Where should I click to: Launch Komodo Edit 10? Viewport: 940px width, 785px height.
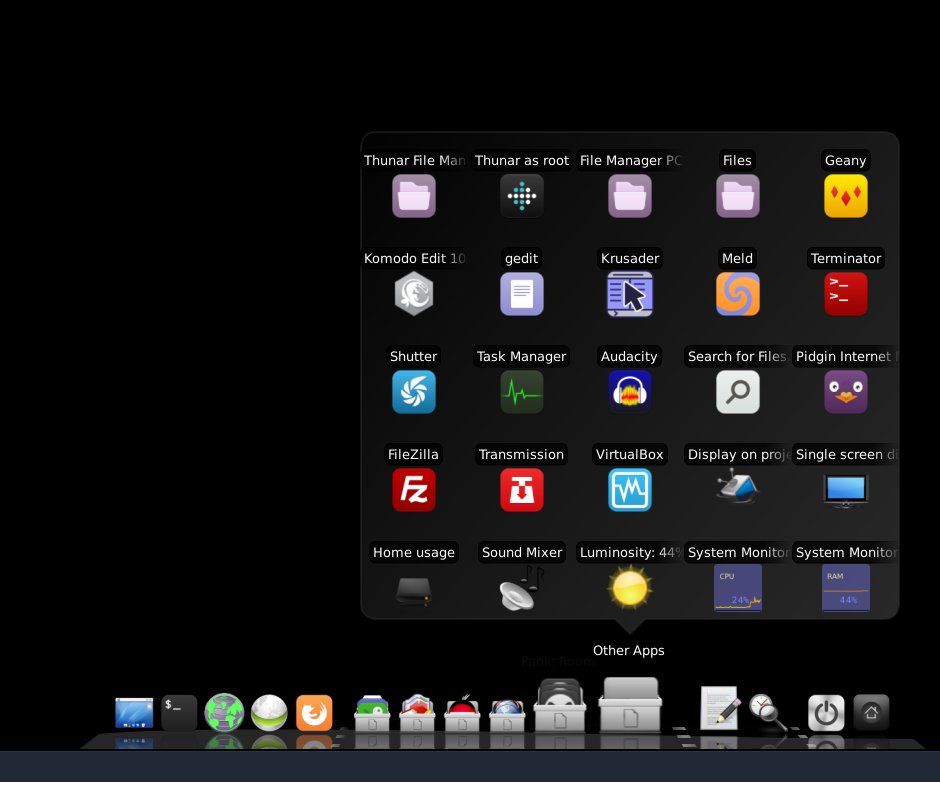click(414, 294)
